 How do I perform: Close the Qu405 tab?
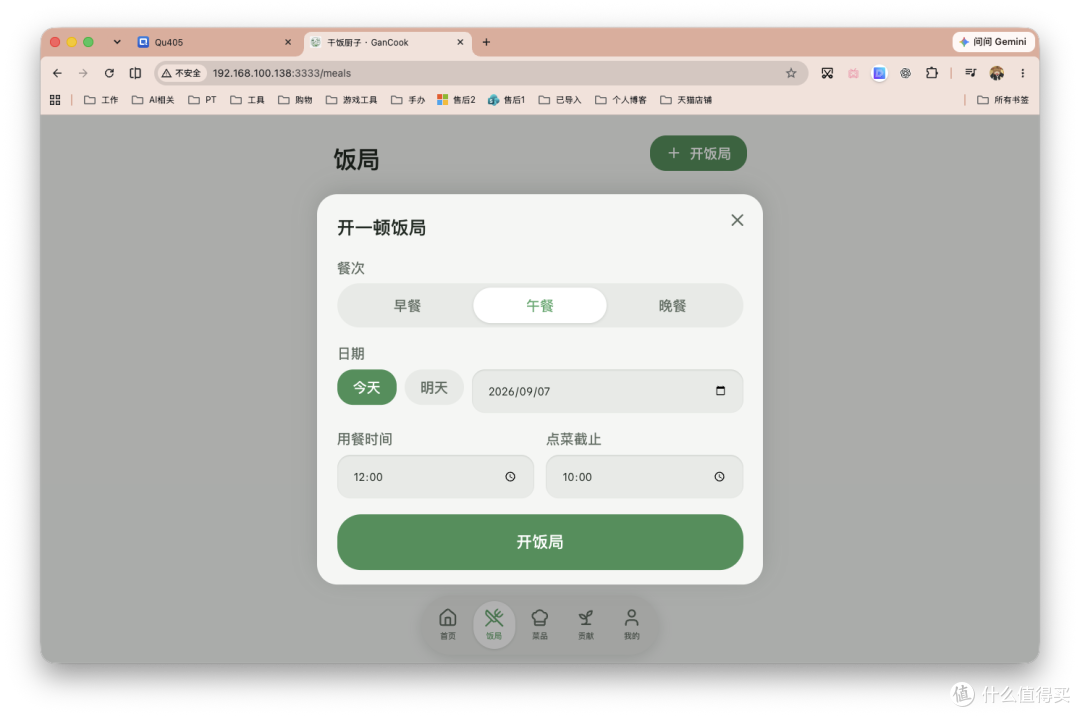[288, 42]
